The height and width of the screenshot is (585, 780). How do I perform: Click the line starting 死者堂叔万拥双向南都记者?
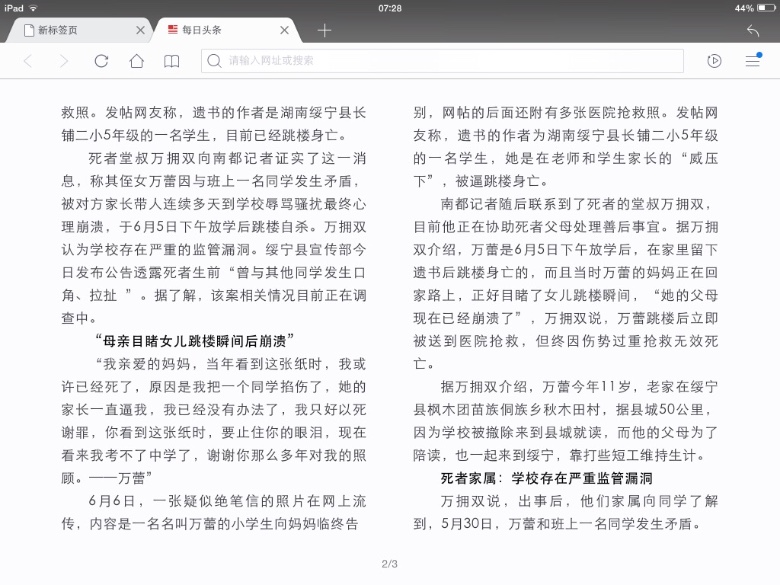pos(227,158)
